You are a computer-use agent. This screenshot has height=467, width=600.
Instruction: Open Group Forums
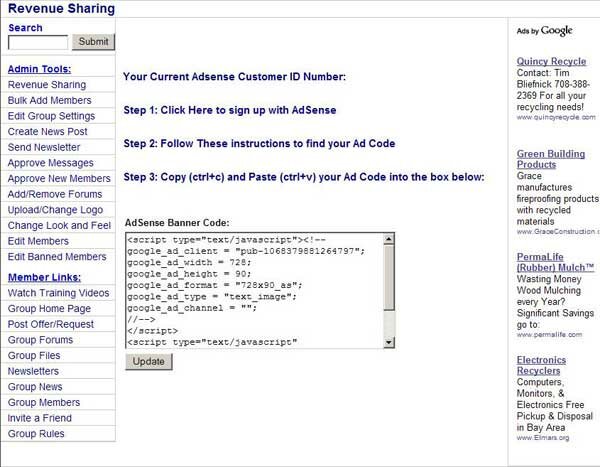click(40, 340)
